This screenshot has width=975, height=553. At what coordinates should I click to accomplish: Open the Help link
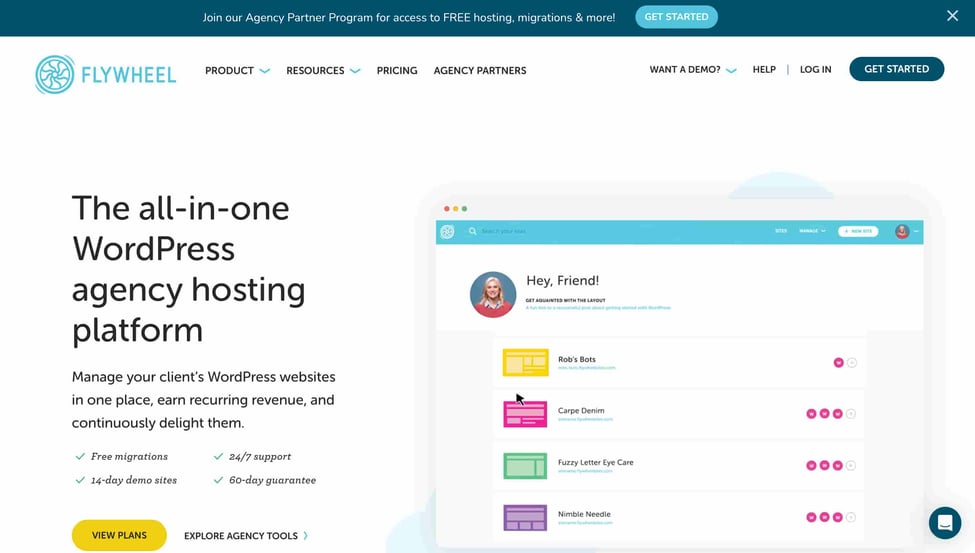tap(764, 69)
